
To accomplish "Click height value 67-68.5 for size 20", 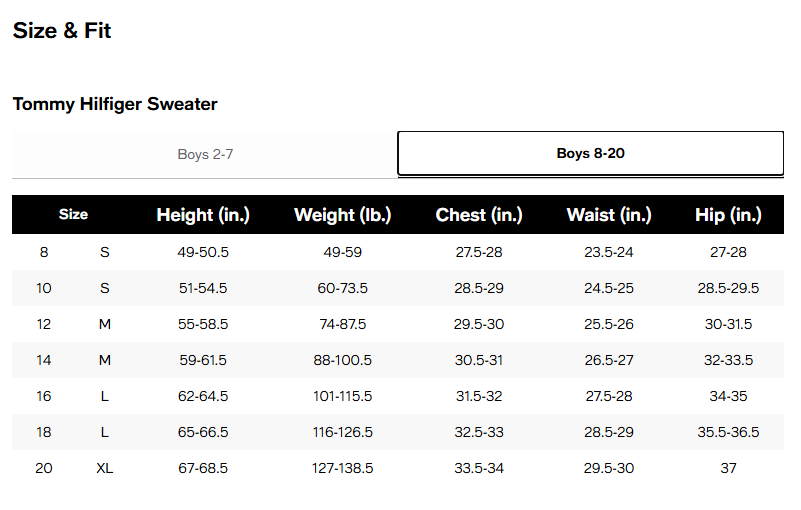I will point(203,468).
